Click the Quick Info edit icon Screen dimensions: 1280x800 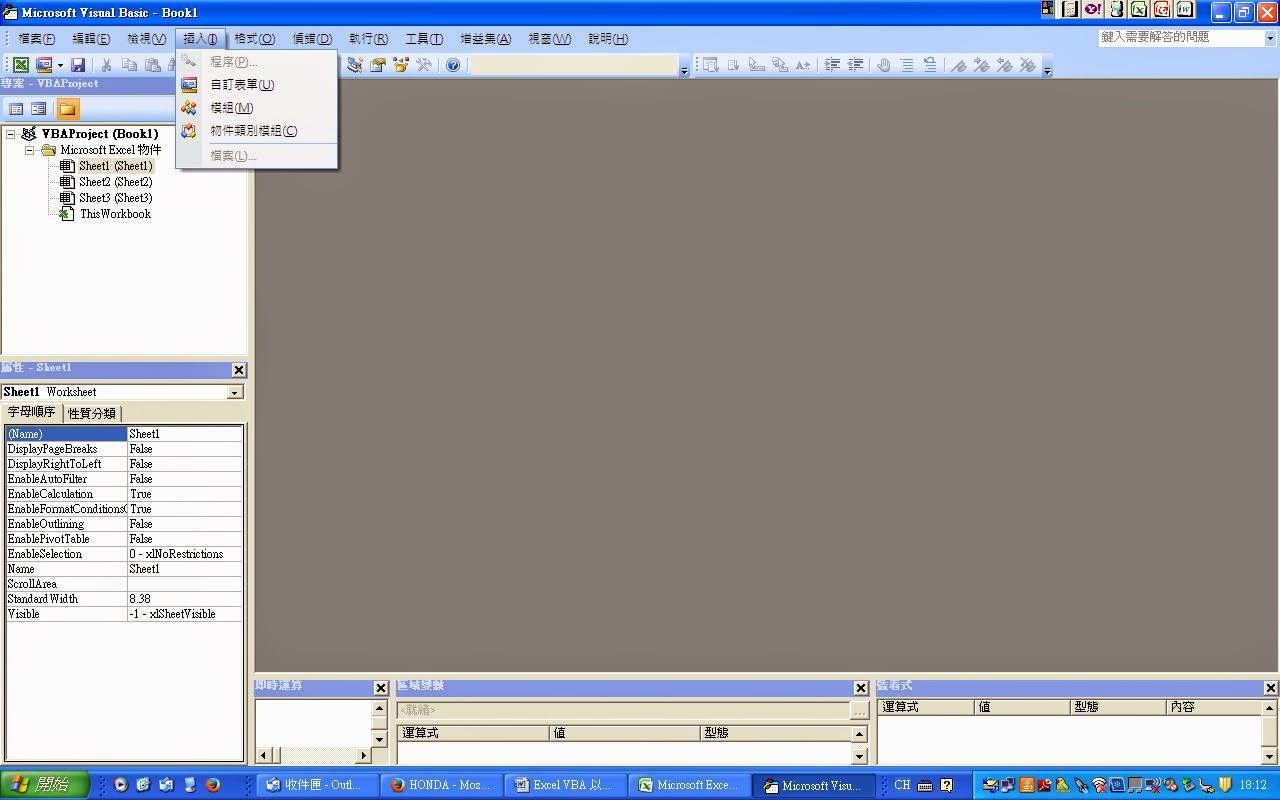[757, 65]
